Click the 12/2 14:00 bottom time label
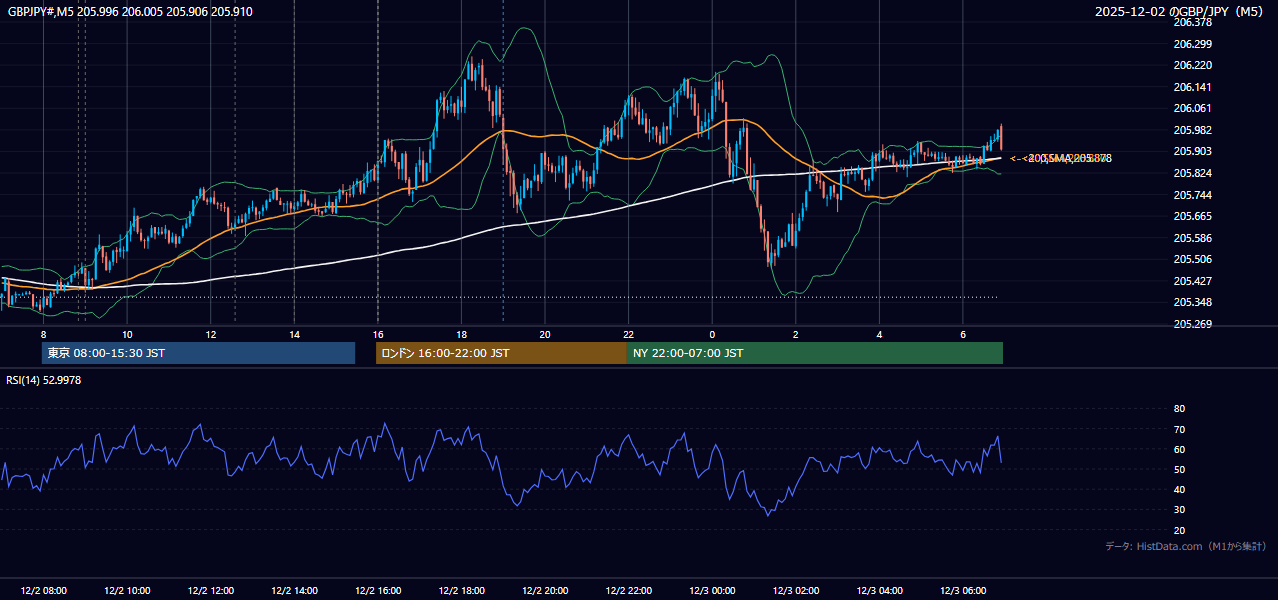The width and height of the screenshot is (1278, 600). (294, 591)
